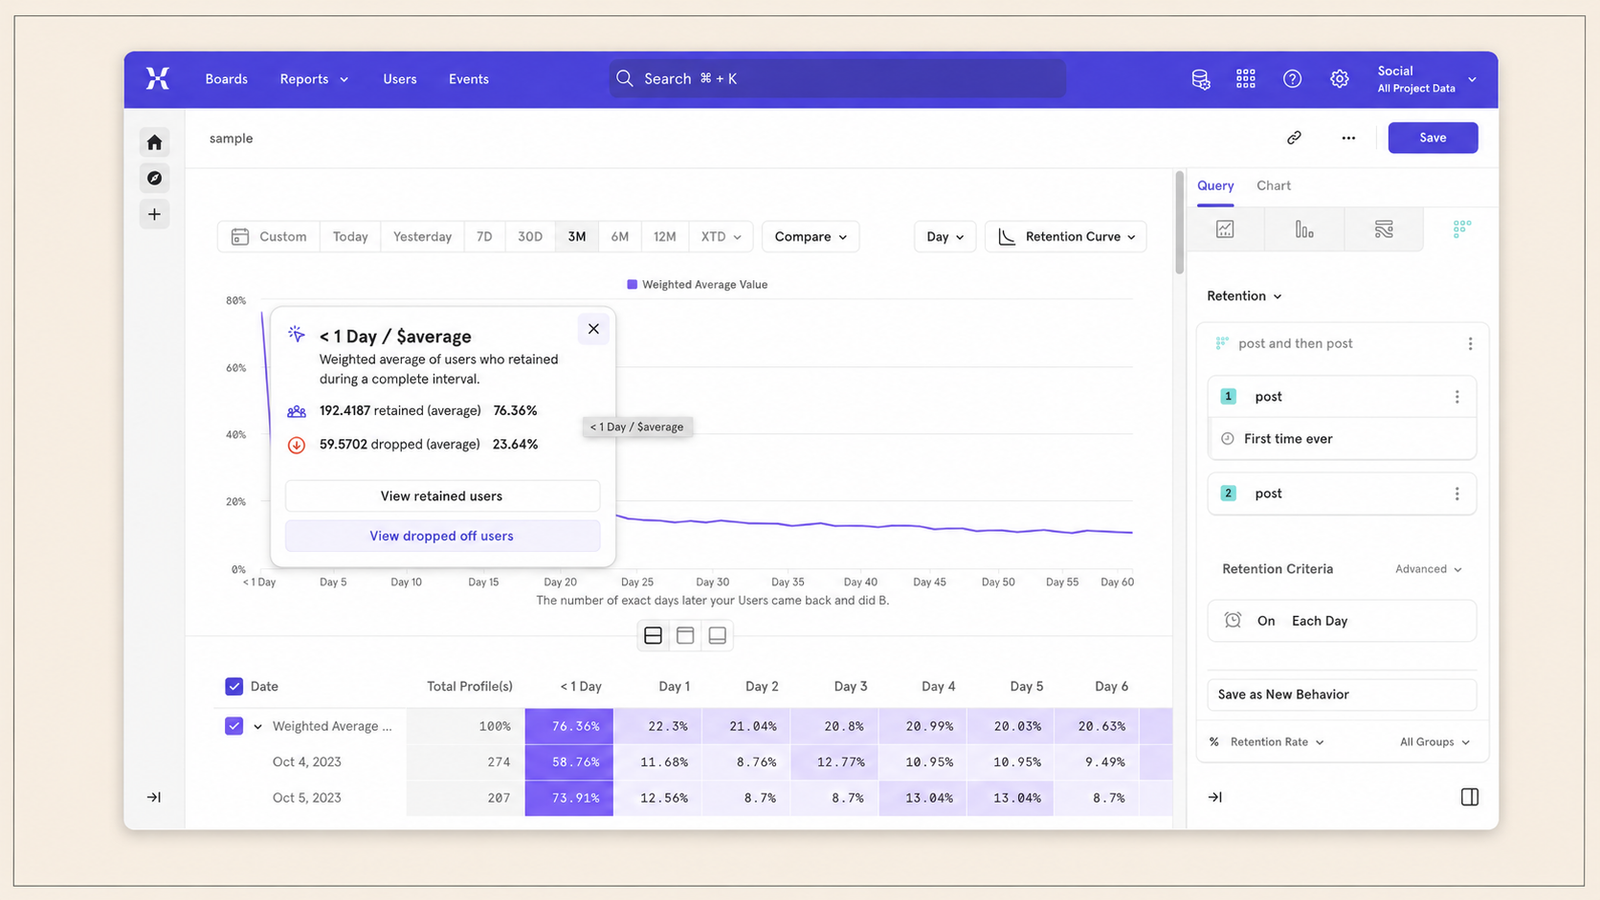Open options menu for step 1 post
1600x900 pixels.
point(1457,397)
